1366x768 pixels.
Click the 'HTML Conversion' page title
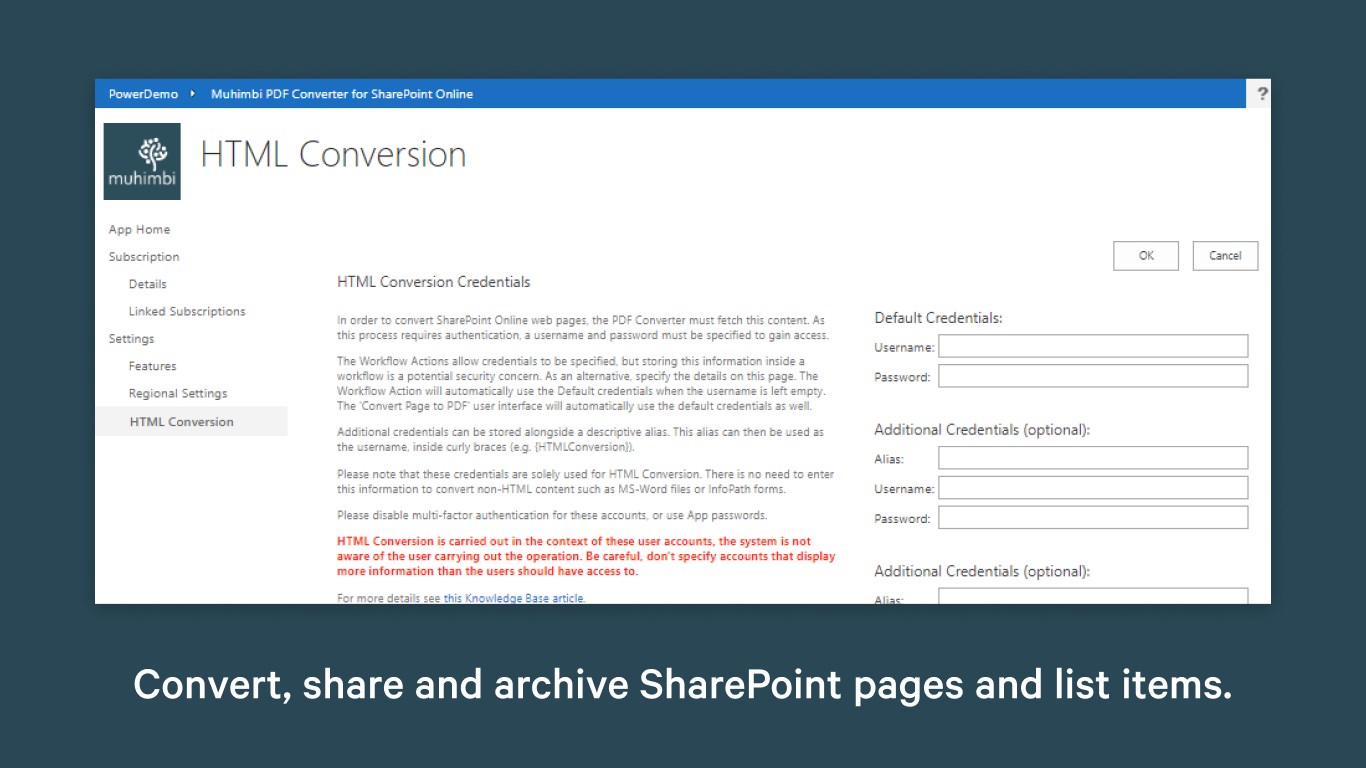333,155
